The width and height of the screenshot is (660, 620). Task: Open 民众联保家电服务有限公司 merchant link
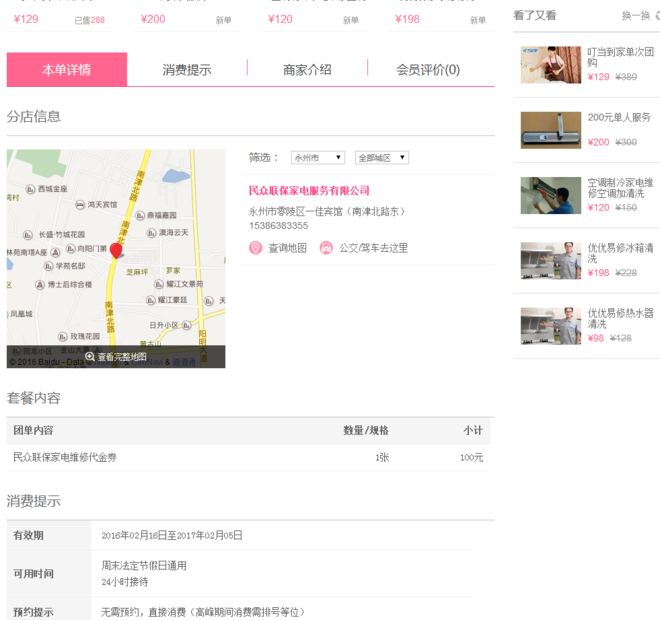pos(309,191)
